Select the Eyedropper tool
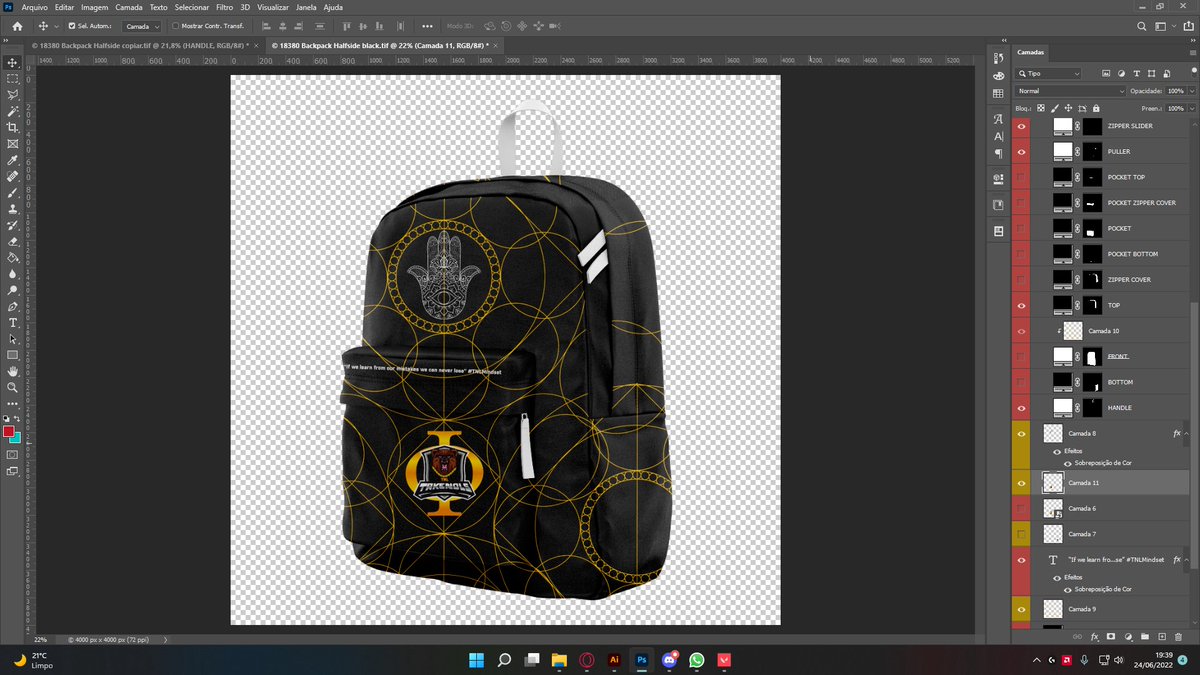Image resolution: width=1200 pixels, height=675 pixels. click(x=13, y=160)
